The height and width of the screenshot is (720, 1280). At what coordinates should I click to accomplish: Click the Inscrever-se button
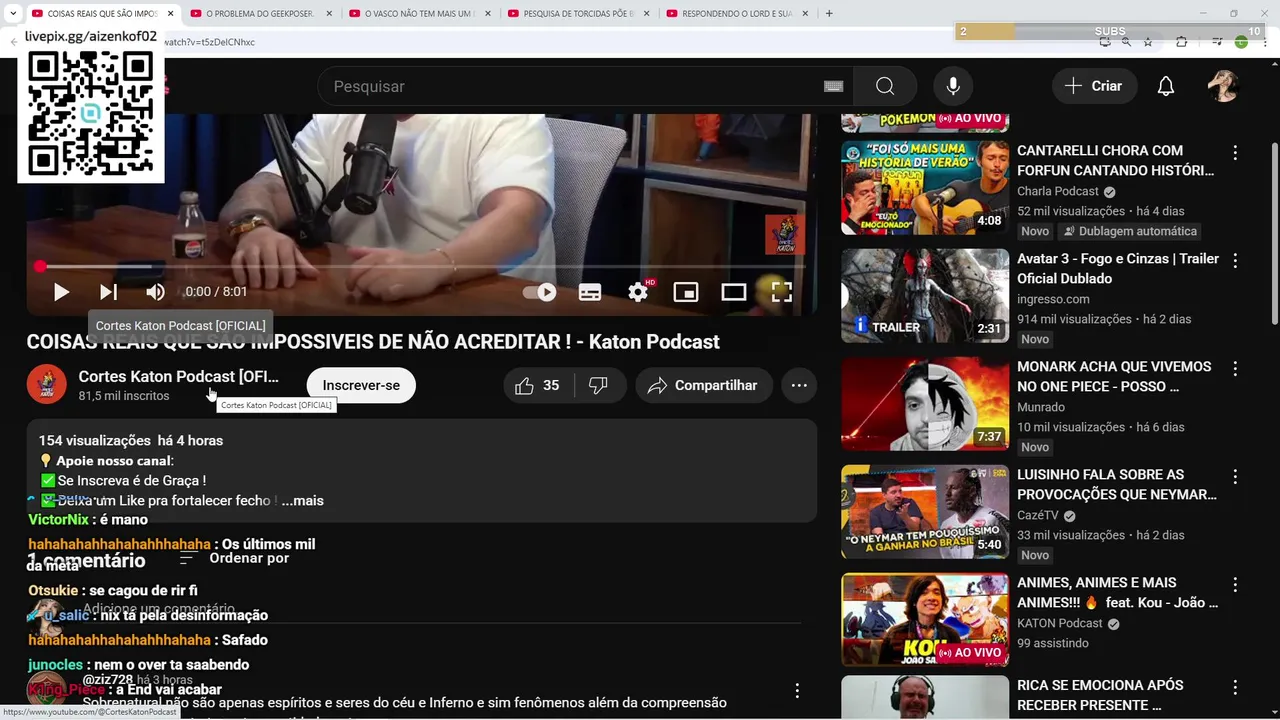pos(361,385)
